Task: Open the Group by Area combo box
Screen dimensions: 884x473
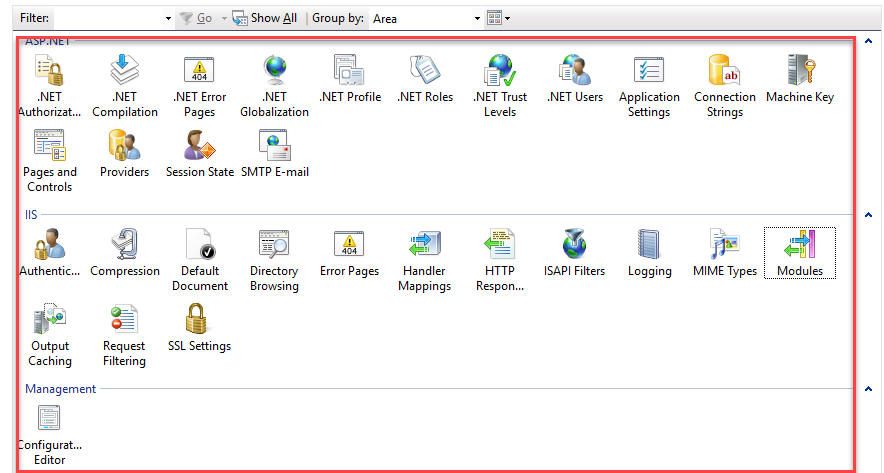Action: pos(426,19)
